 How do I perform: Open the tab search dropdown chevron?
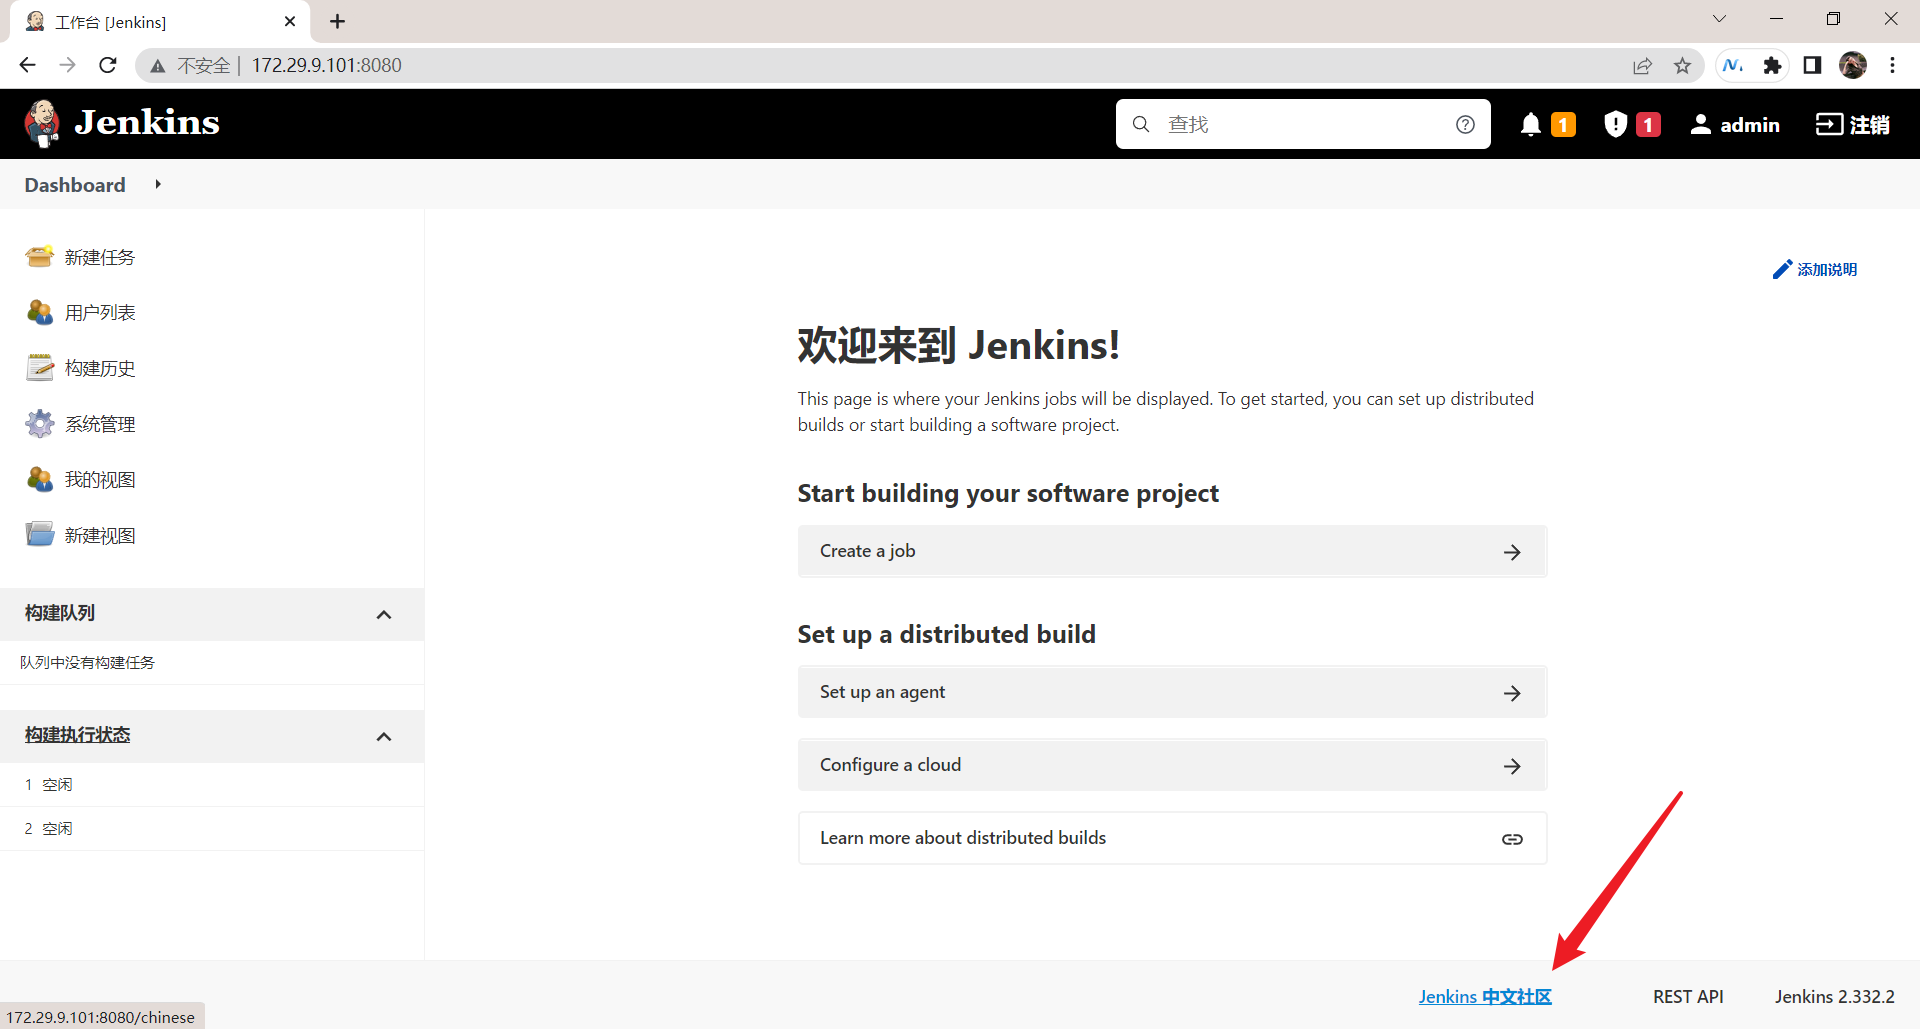[x=1720, y=18]
